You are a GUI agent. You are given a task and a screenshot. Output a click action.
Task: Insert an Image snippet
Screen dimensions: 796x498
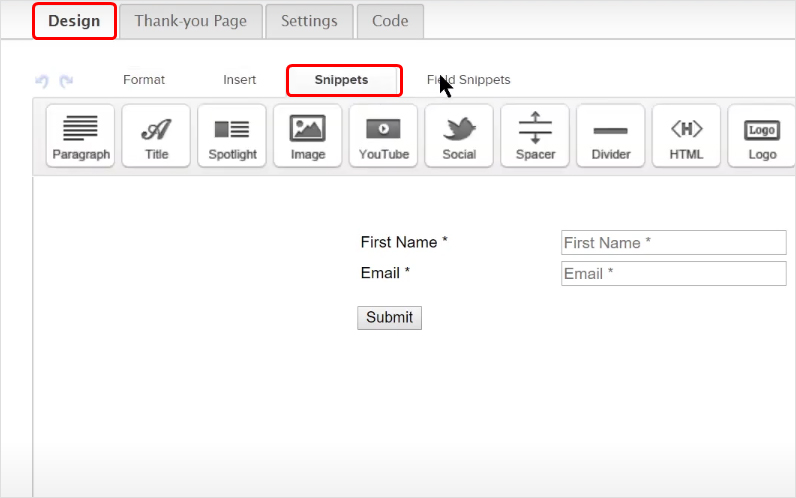308,136
